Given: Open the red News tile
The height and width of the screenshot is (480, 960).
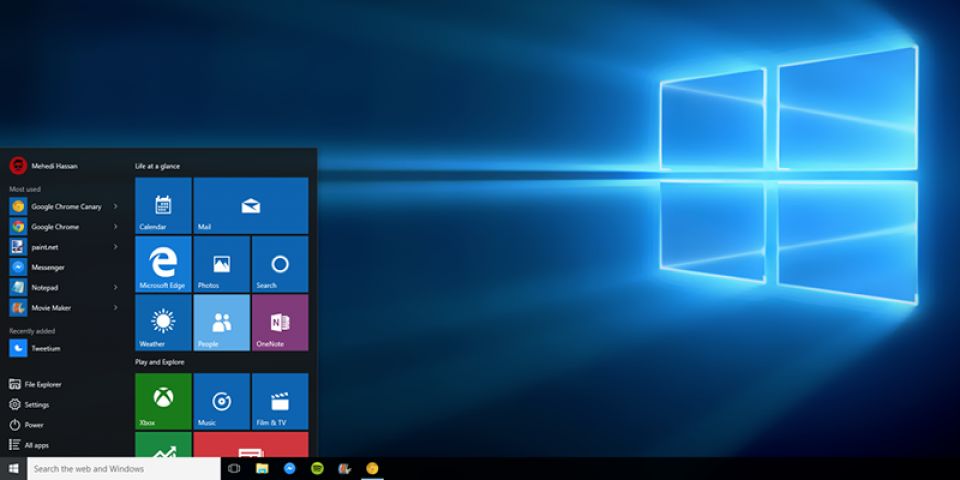Looking at the screenshot, I should point(251,444).
